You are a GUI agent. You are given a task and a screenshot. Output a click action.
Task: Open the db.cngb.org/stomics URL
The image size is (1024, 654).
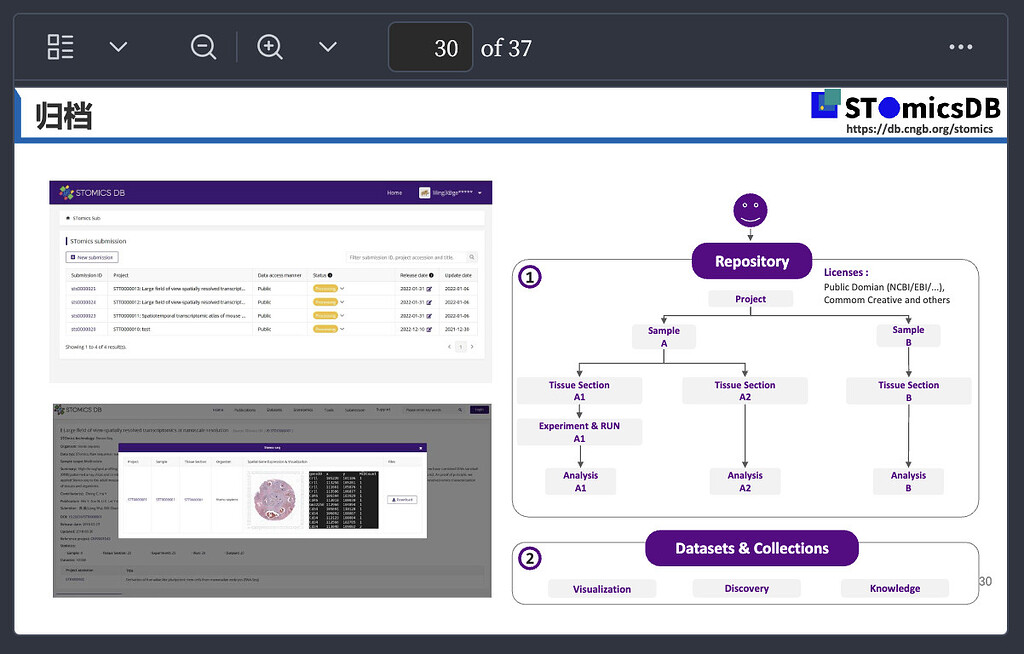click(919, 129)
